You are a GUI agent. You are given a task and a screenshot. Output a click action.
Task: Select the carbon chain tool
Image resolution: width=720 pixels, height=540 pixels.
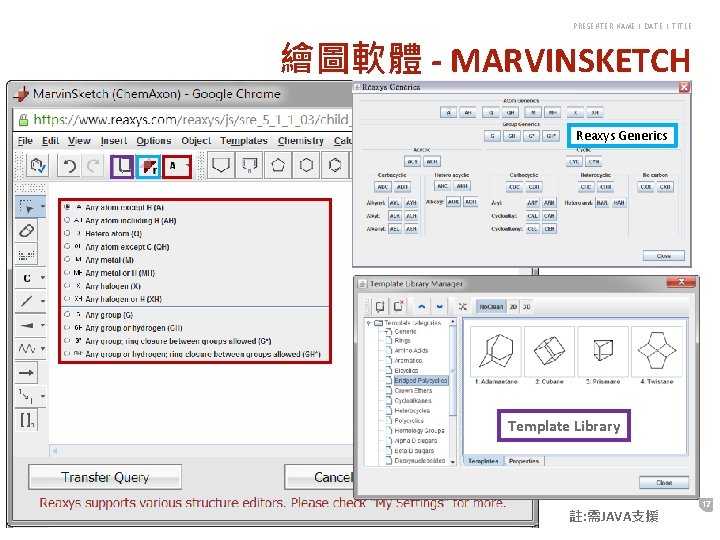27,349
